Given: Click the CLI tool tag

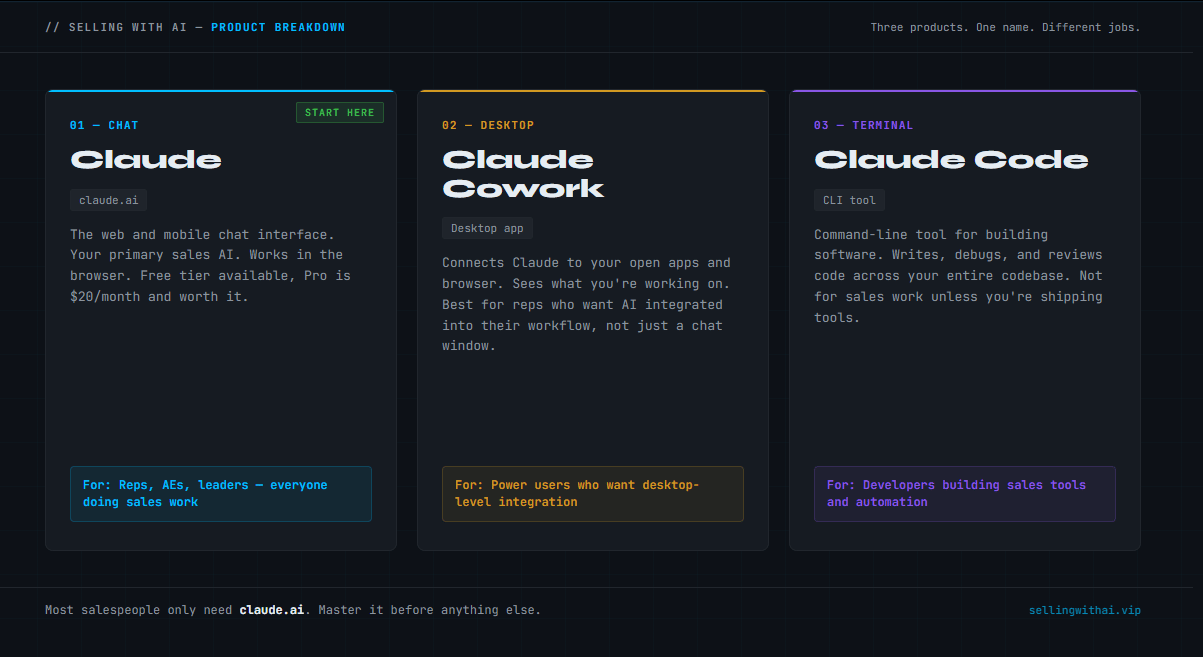Looking at the screenshot, I should point(849,200).
